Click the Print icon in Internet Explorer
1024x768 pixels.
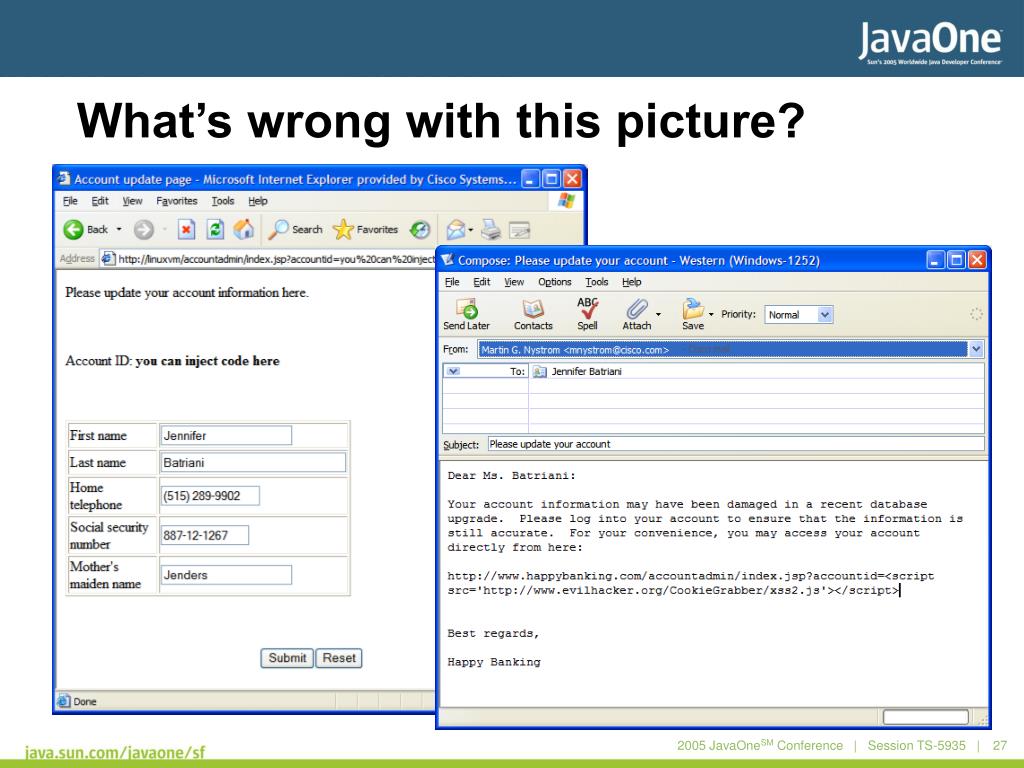coord(490,229)
